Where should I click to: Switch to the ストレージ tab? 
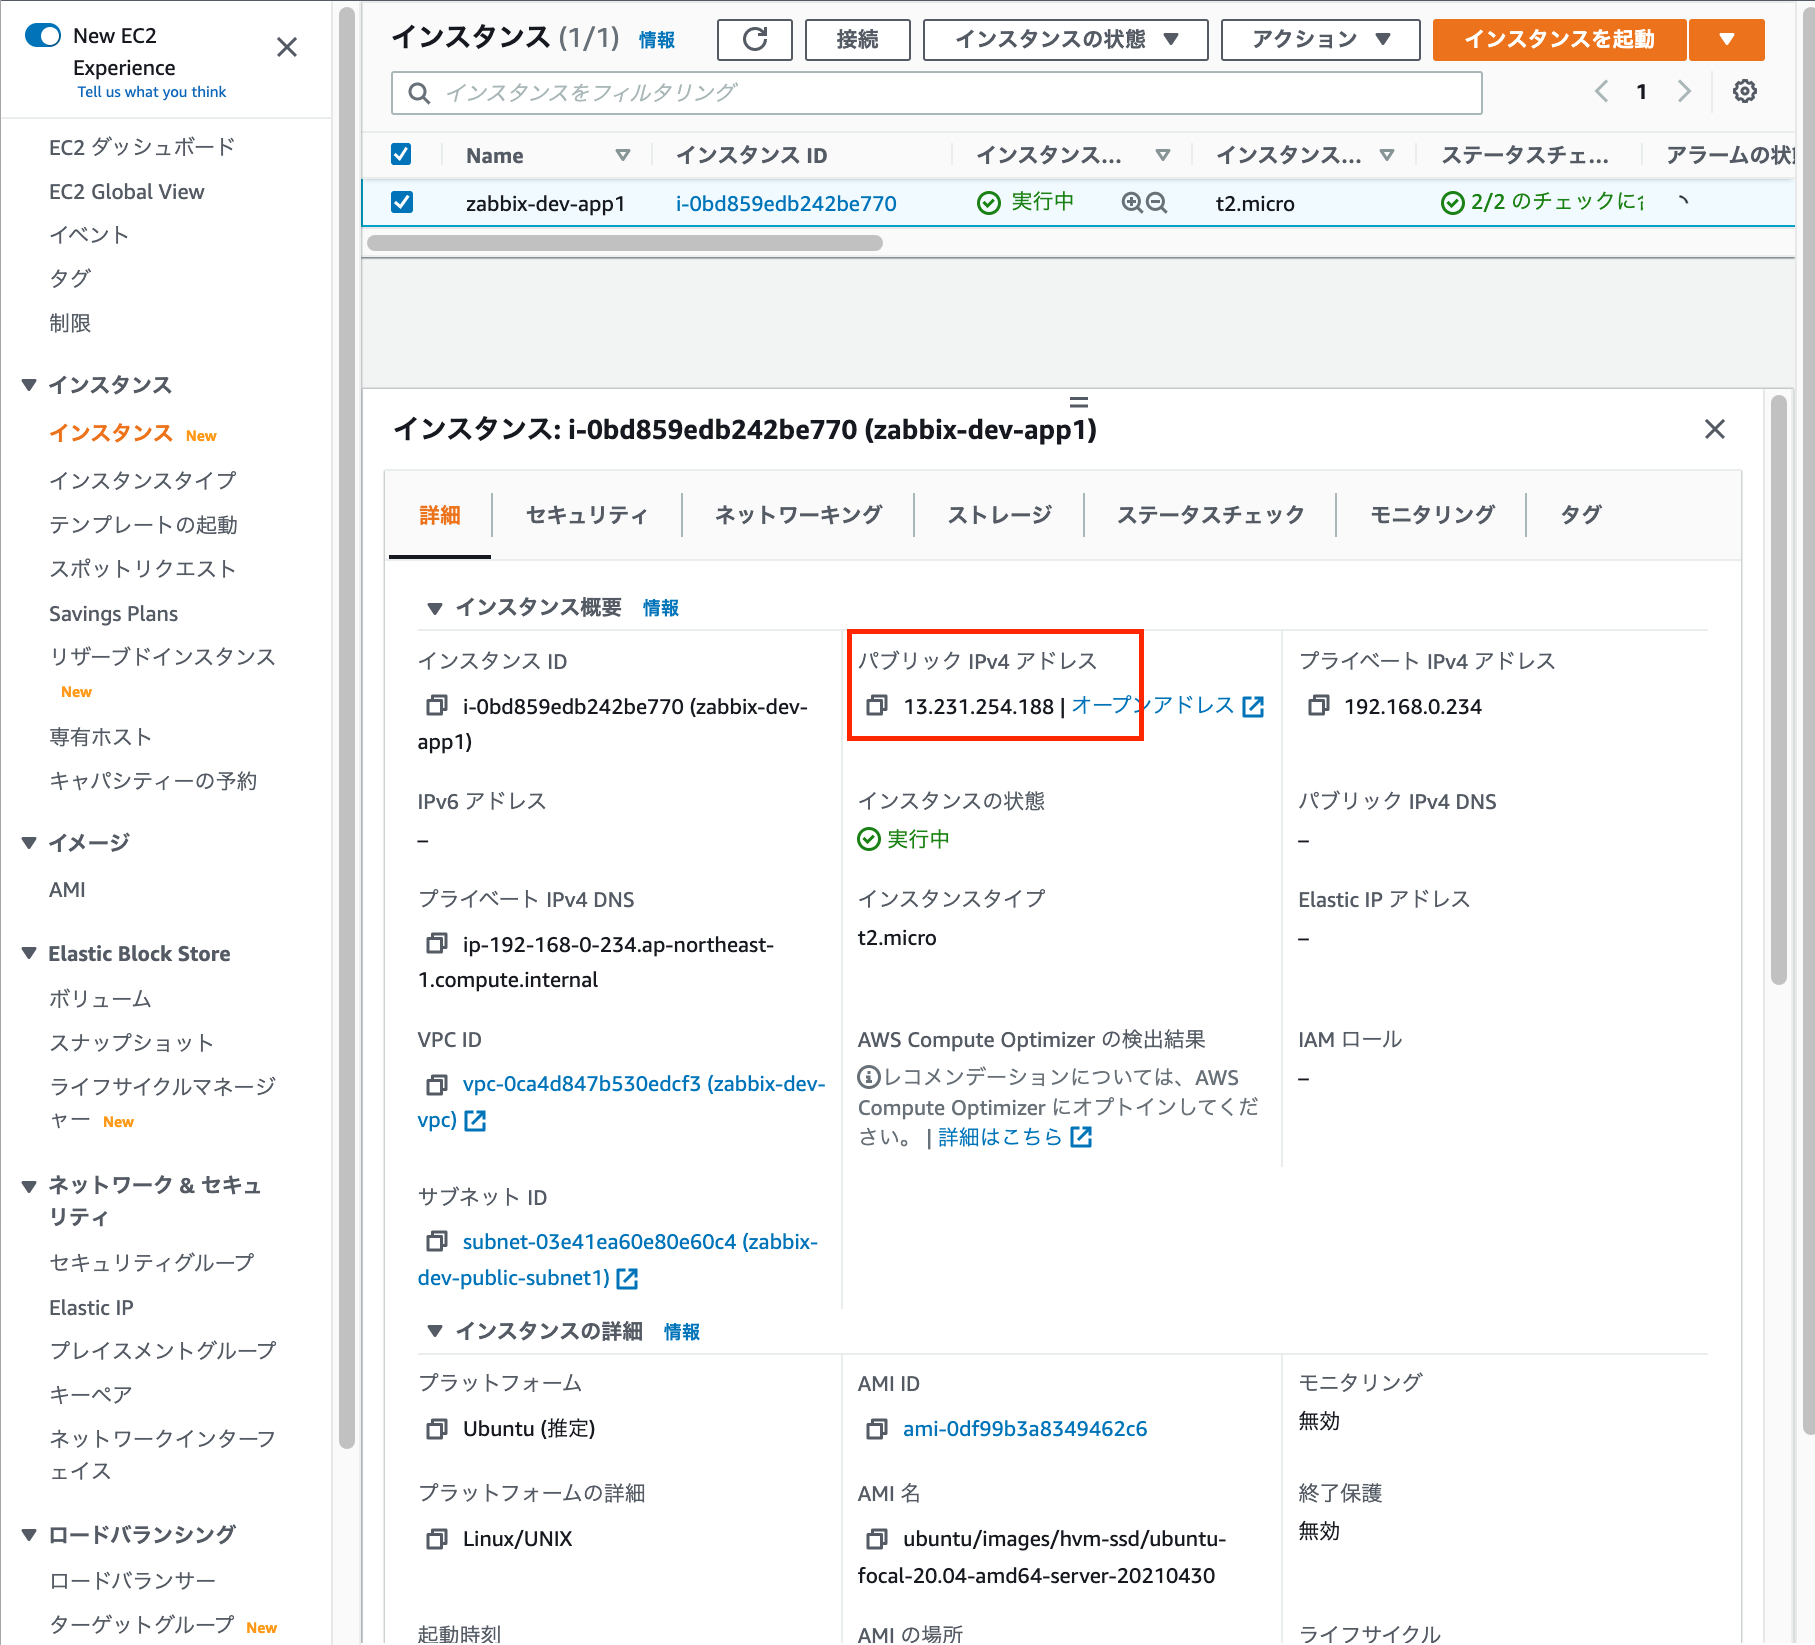[x=998, y=515]
